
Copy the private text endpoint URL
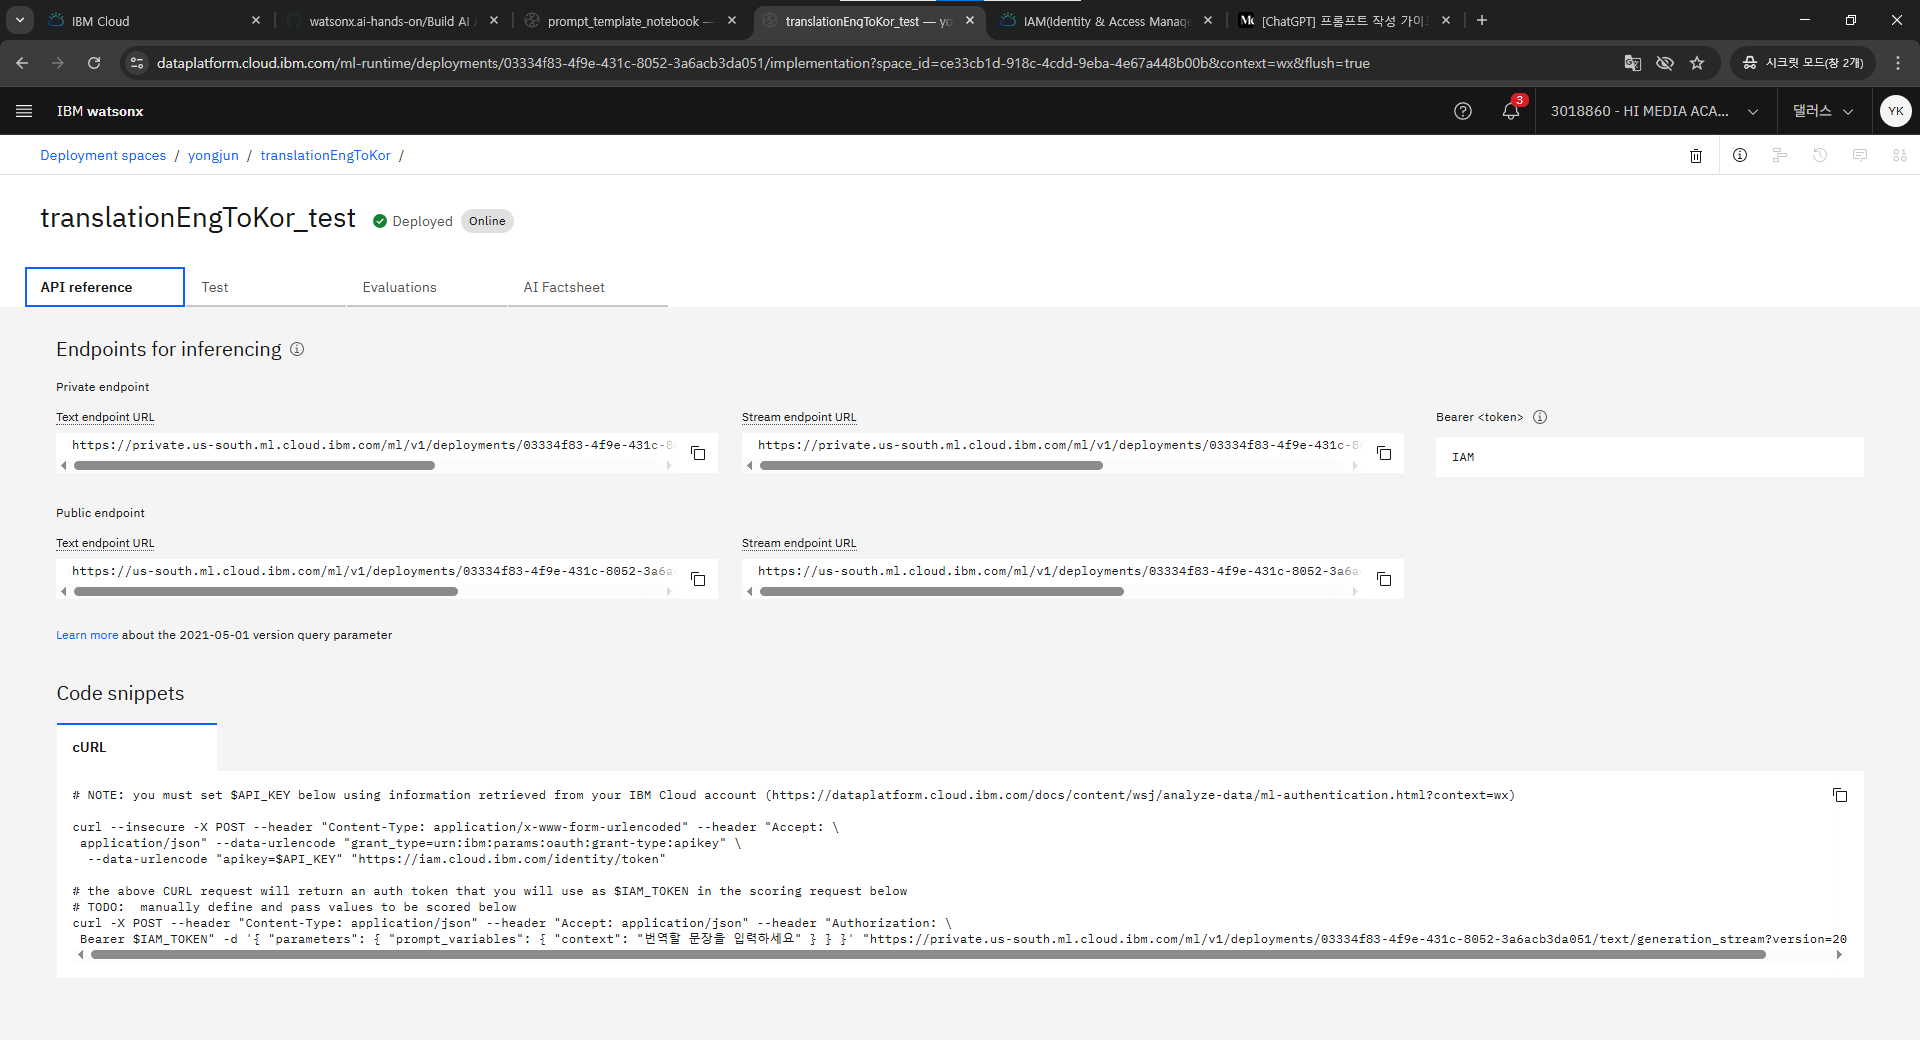[698, 453]
